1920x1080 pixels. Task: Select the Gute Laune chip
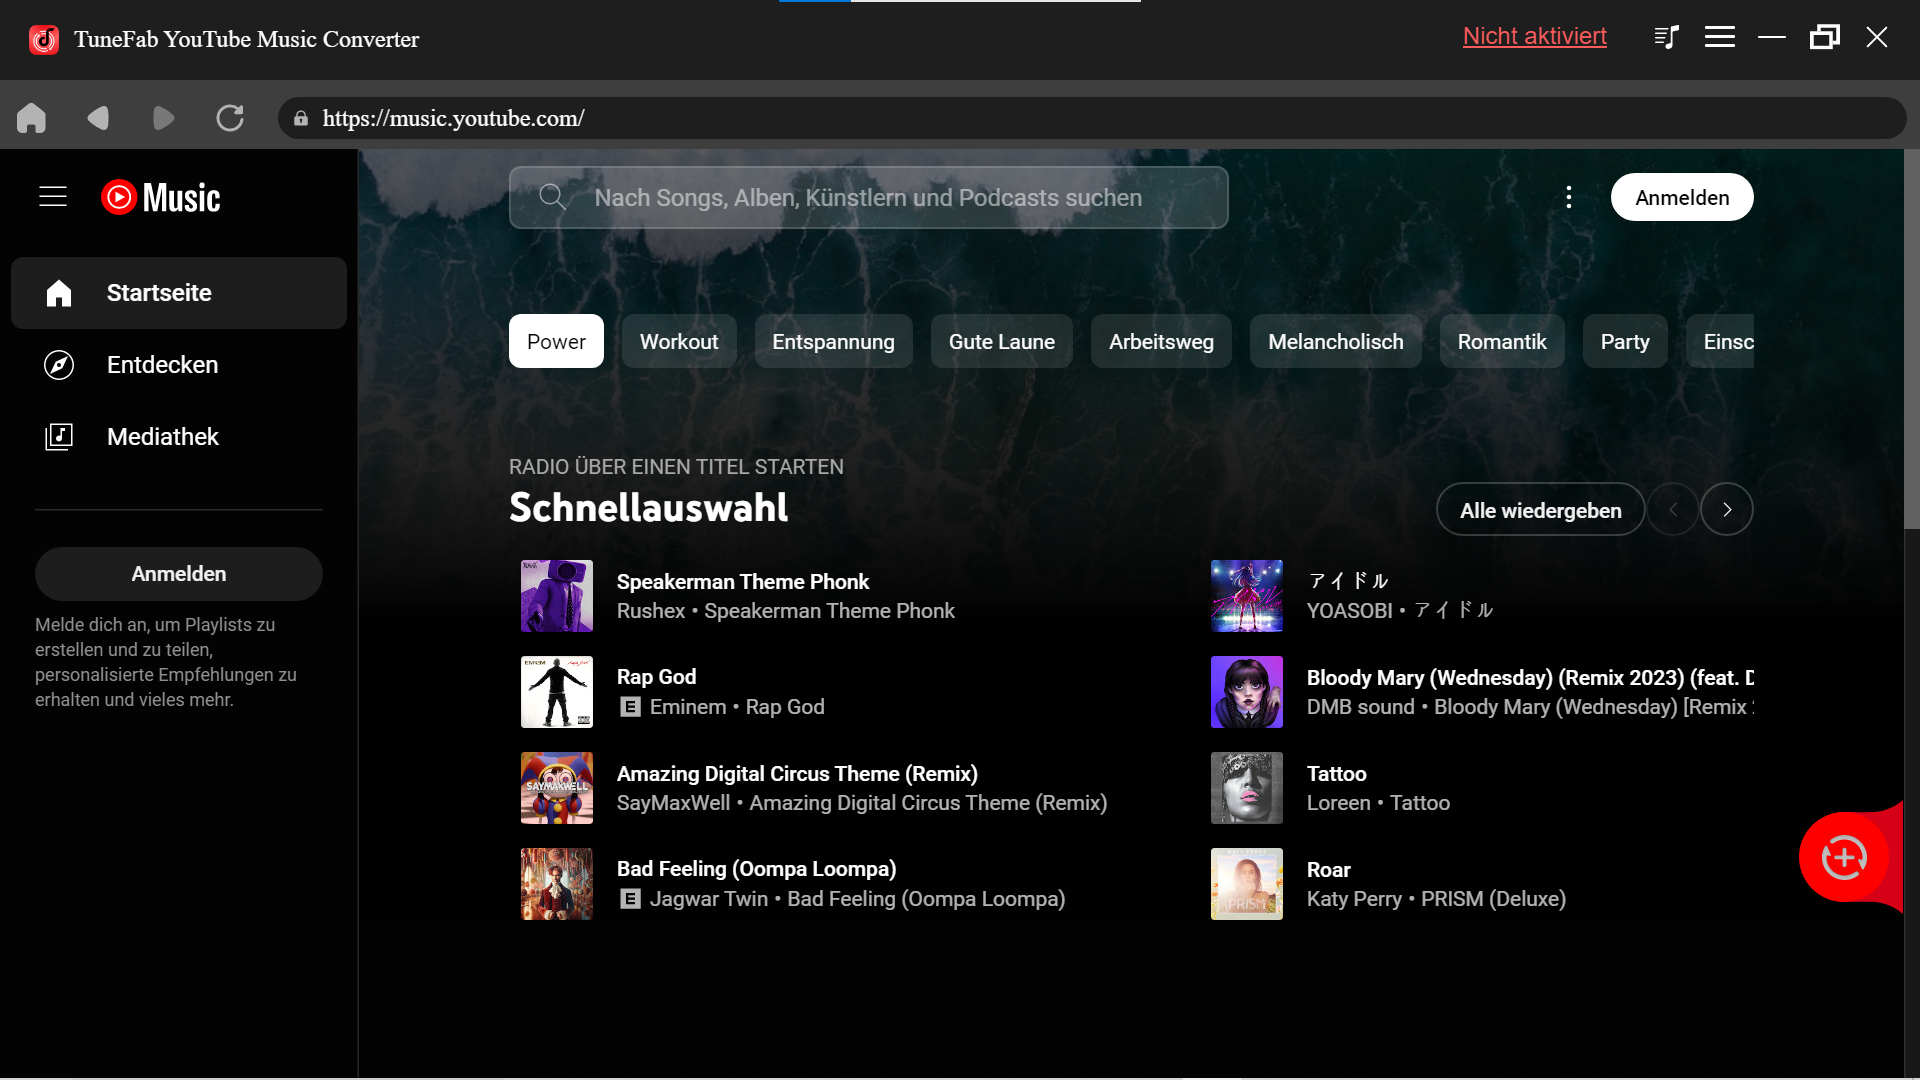[1002, 341]
